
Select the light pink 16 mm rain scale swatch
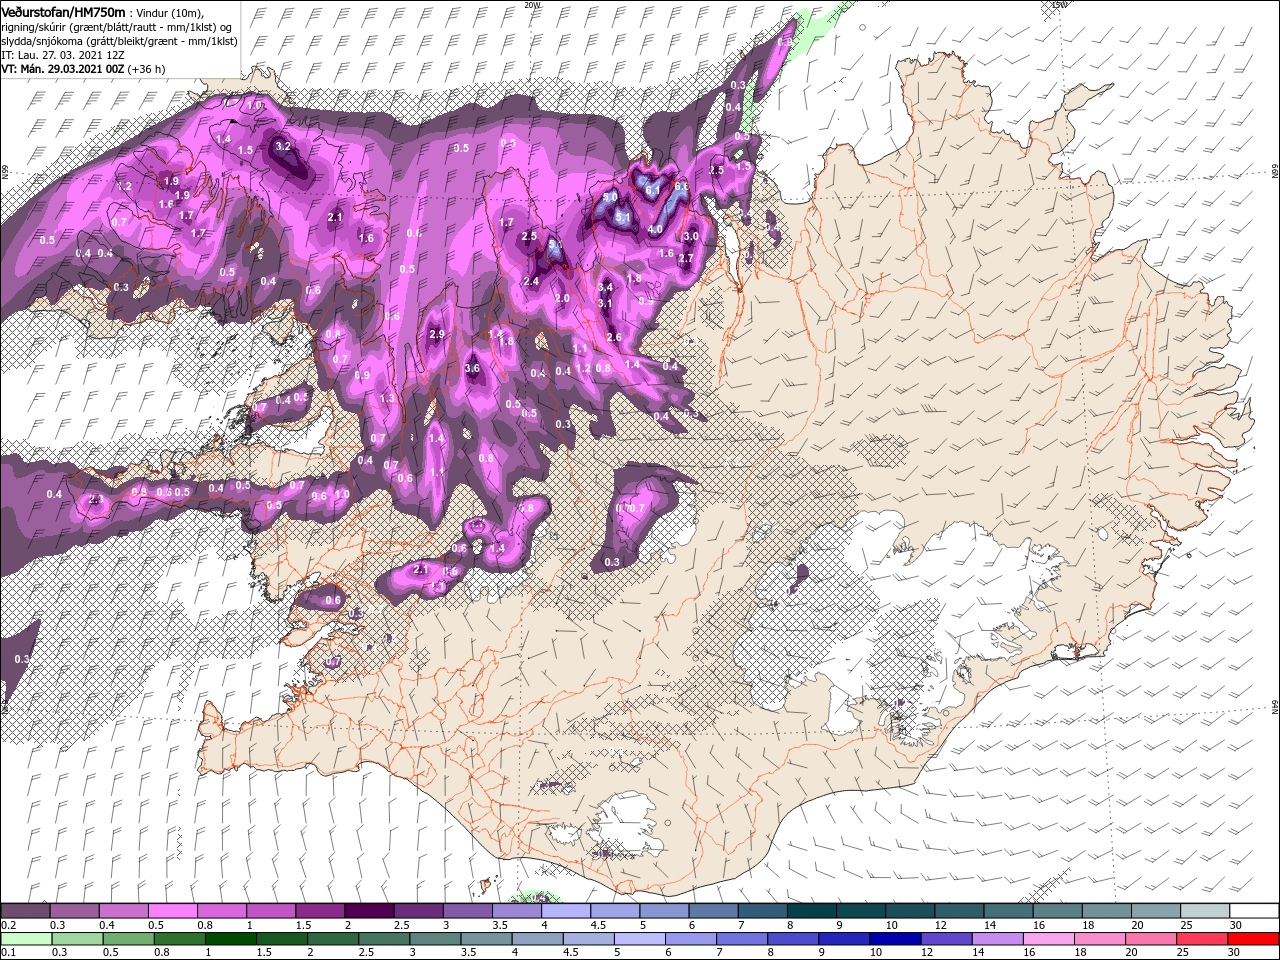point(1049,939)
